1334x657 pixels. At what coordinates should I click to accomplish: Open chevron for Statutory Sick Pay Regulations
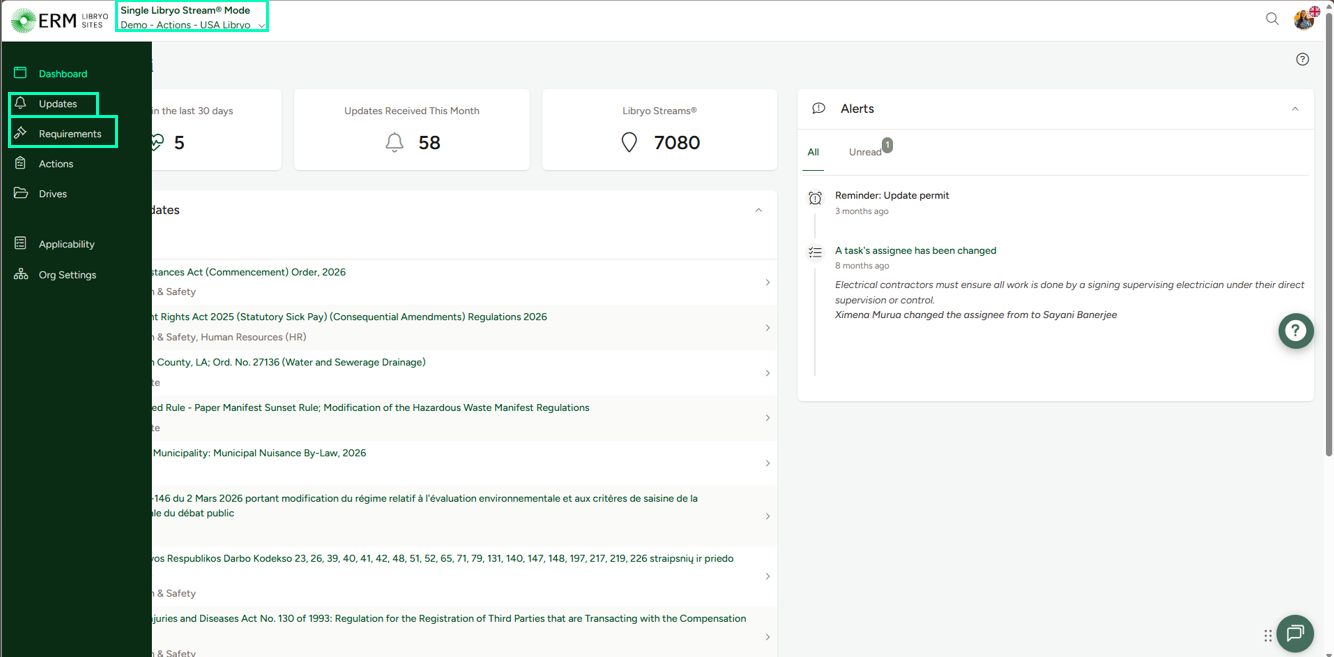pyautogui.click(x=768, y=328)
